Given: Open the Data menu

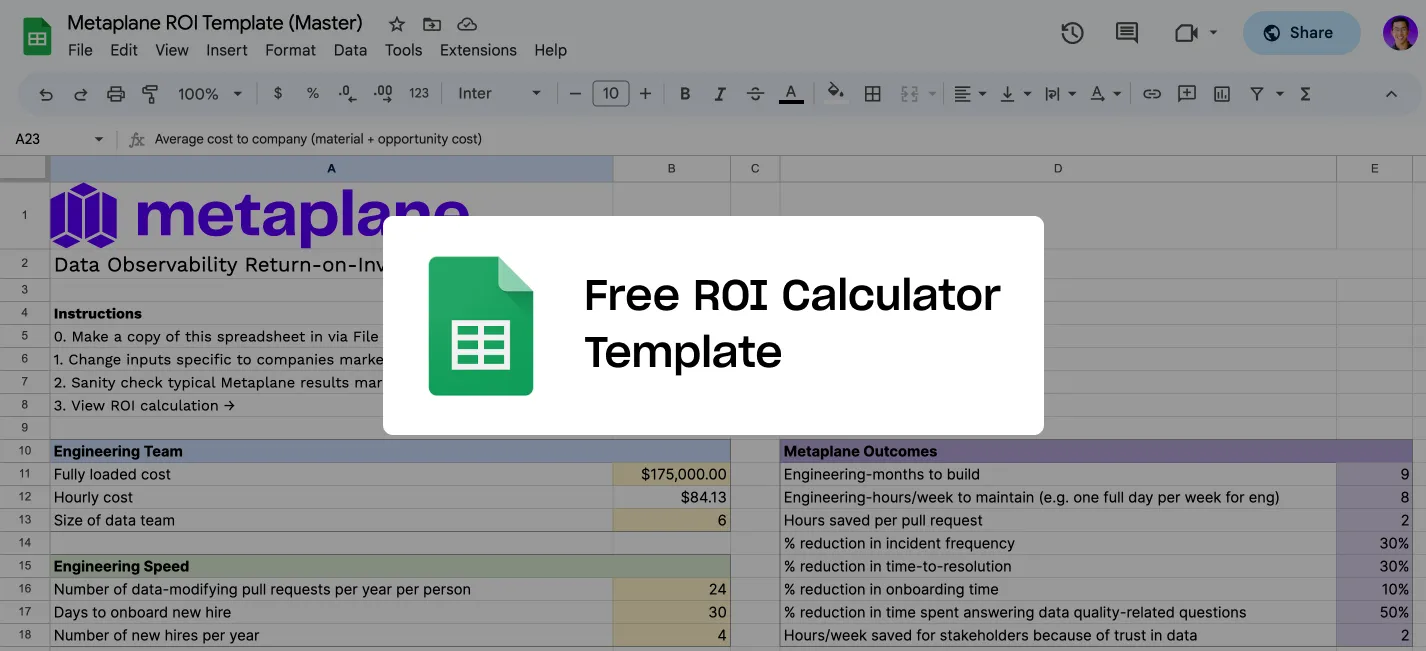Looking at the screenshot, I should (350, 50).
